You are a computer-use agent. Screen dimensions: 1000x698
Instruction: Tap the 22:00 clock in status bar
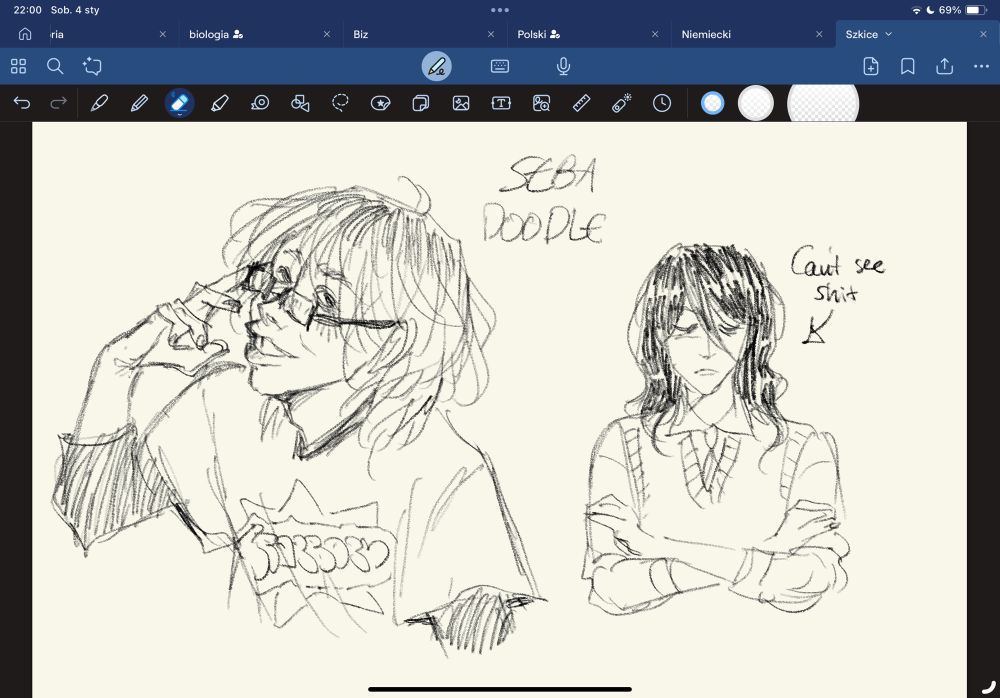(x=27, y=10)
